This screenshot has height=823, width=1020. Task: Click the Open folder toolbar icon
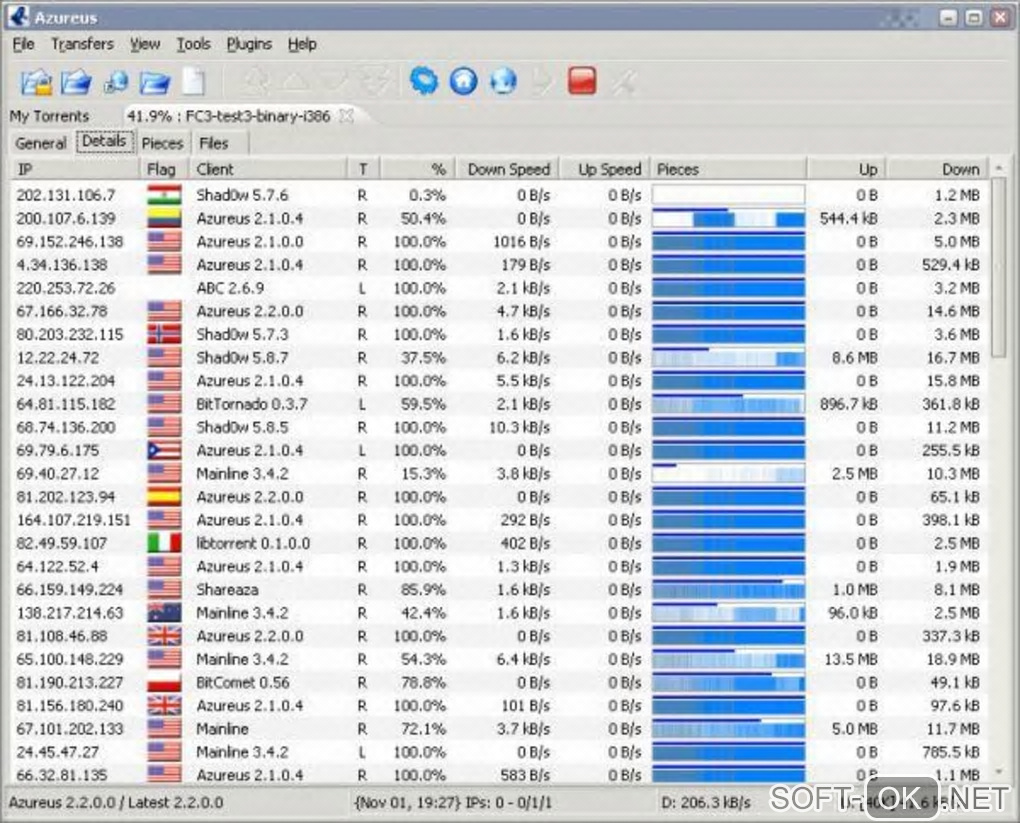[155, 82]
